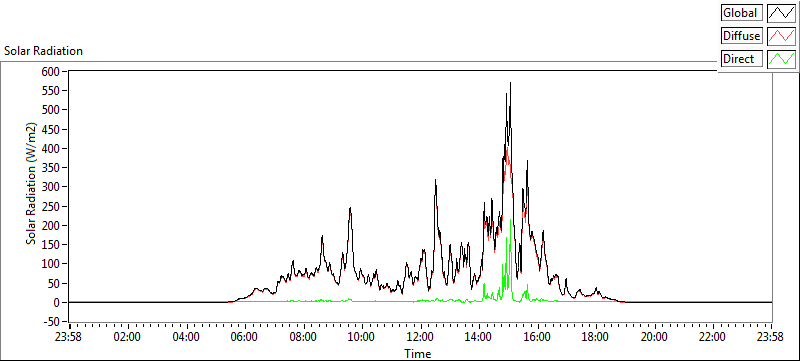Click the 10:00 x-axis tick label
Image resolution: width=800 pixels, height=361 pixels.
click(362, 337)
